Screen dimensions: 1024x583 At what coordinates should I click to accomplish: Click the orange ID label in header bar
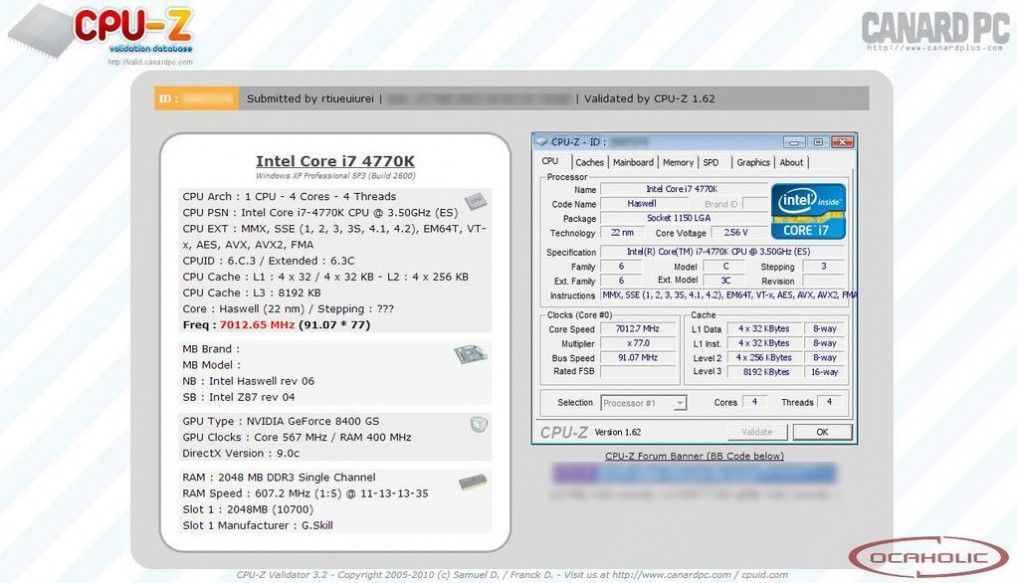pos(197,99)
